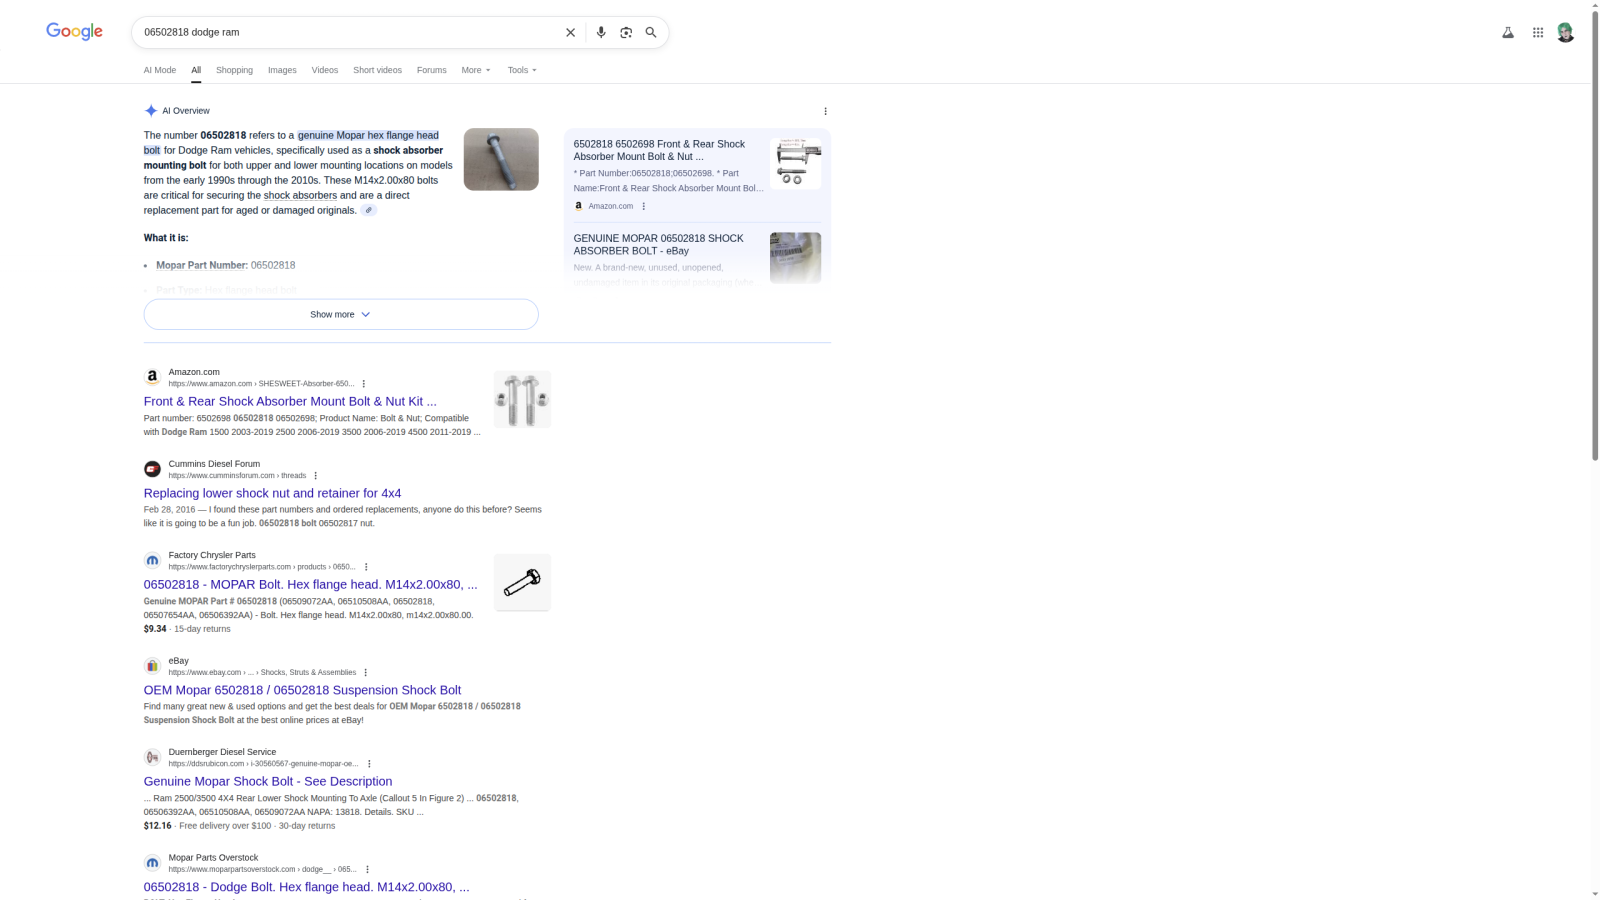The image size is (1600, 900).
Task: Click the Factory Chrysler Parts bolt thumbnail
Action: click(522, 582)
